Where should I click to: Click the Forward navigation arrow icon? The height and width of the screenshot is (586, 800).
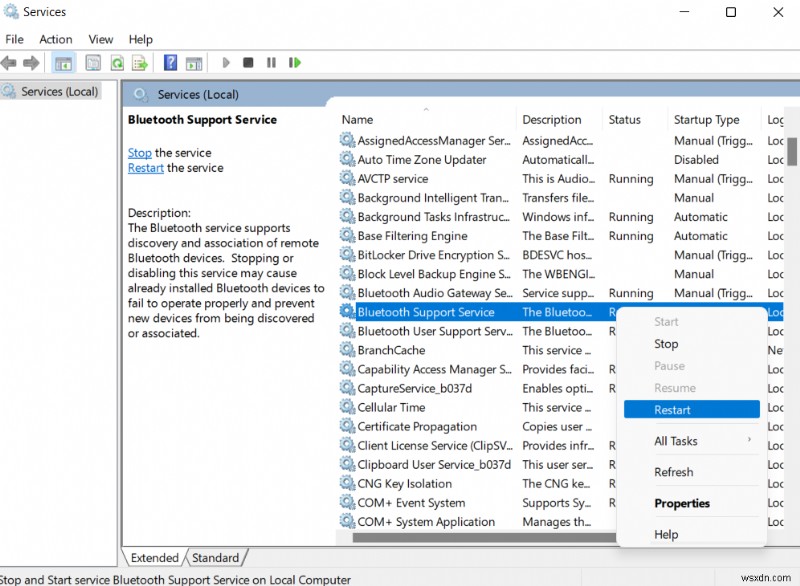[x=33, y=62]
